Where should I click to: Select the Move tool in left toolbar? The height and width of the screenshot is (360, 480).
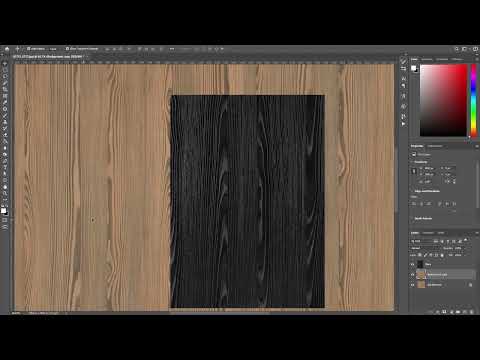tap(5, 63)
